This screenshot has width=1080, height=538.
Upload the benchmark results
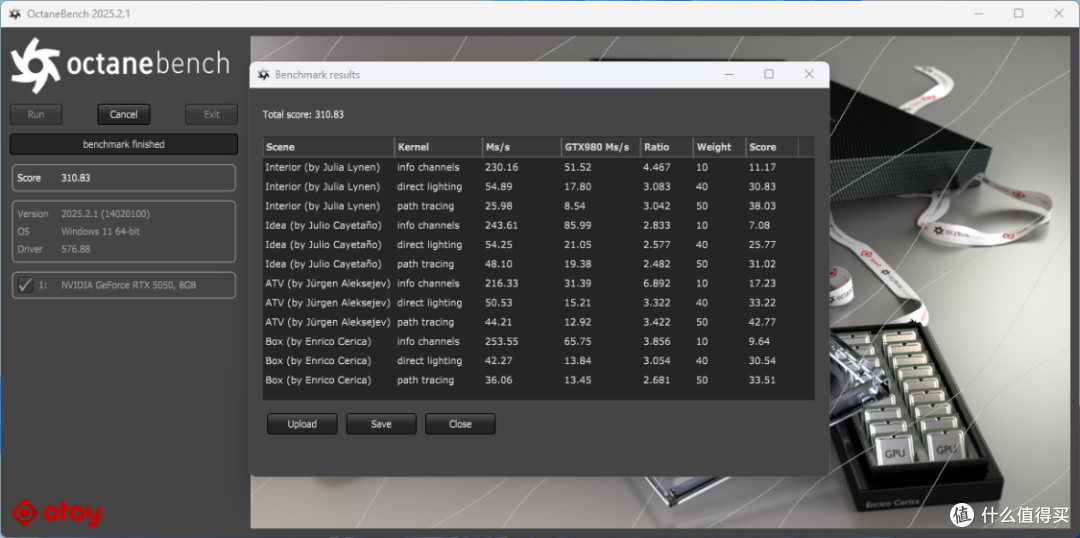[302, 424]
